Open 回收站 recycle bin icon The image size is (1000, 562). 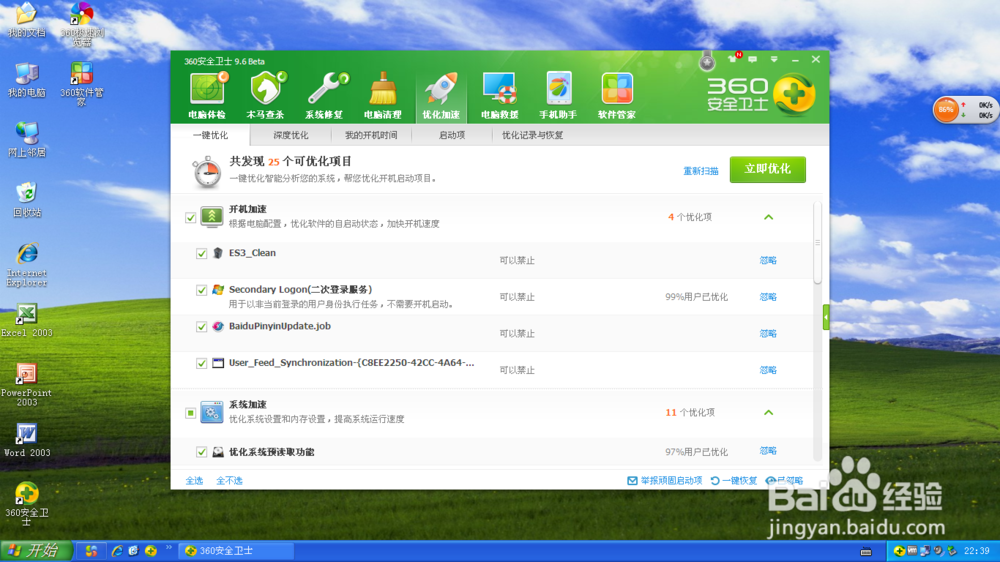26,199
